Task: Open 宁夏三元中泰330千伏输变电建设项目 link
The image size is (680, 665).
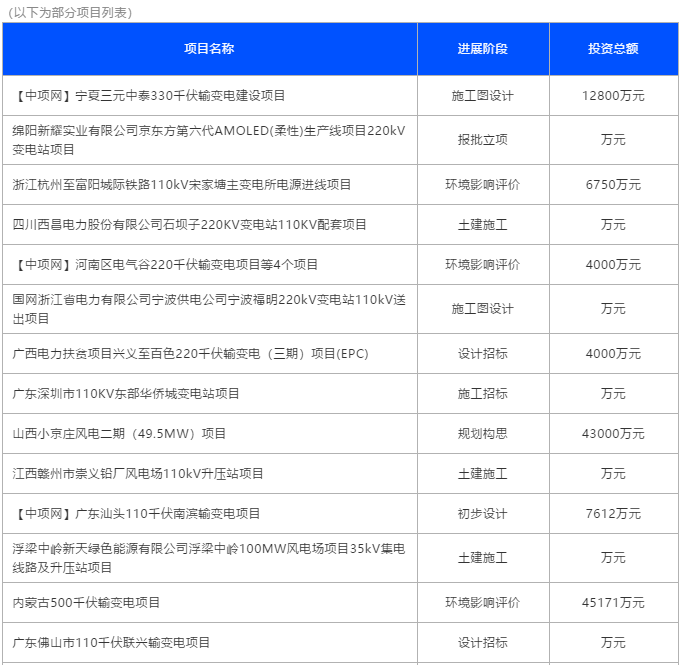Action: (x=151, y=96)
